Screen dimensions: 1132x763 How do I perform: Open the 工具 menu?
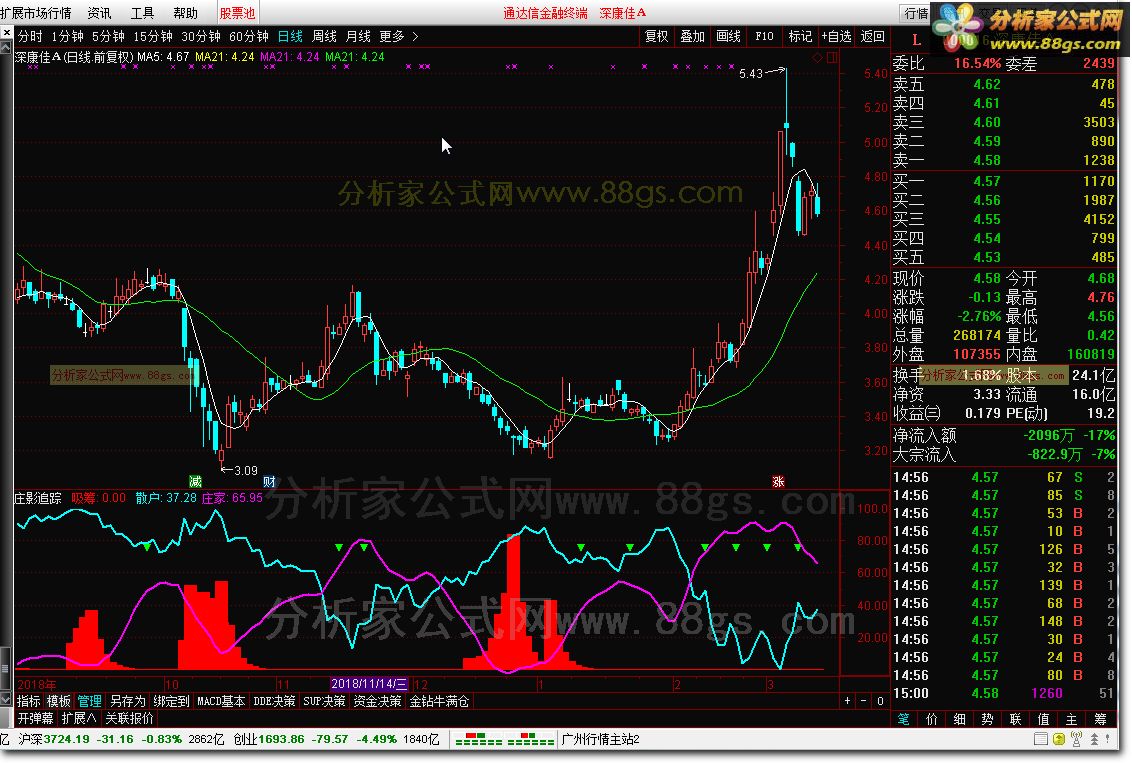tap(142, 13)
